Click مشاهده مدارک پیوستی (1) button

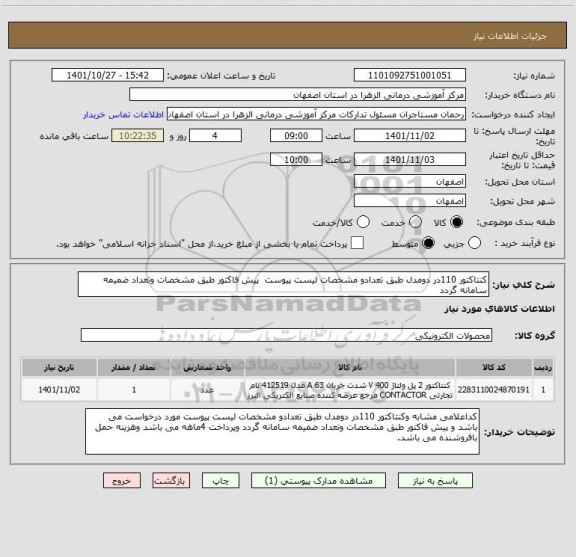click(318, 481)
